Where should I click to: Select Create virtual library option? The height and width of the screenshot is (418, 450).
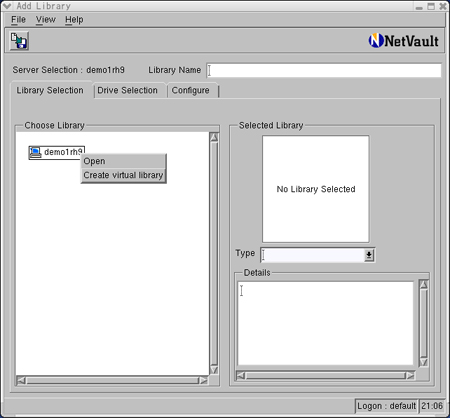(x=123, y=175)
